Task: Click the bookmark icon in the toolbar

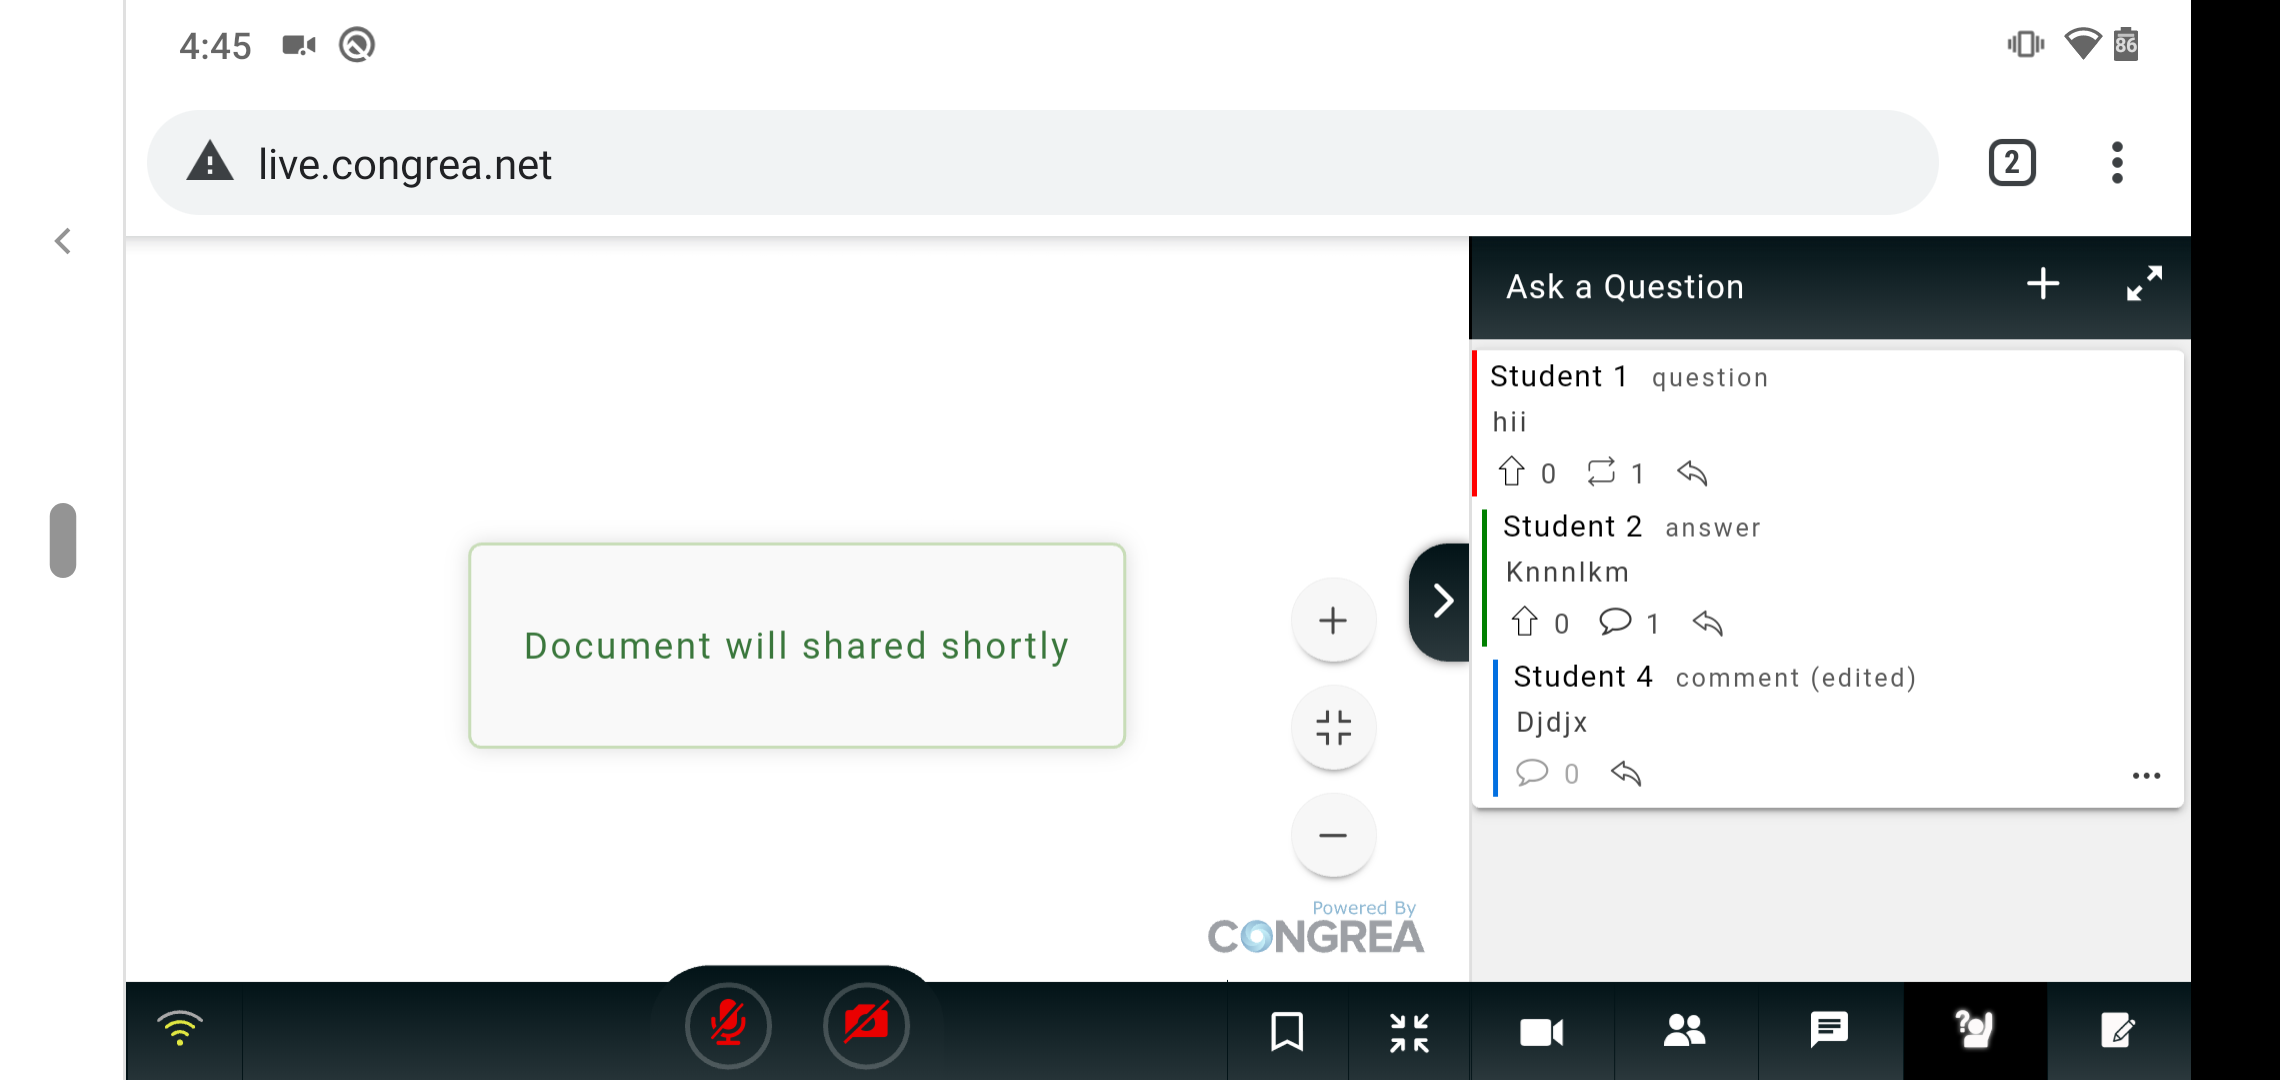Action: (1287, 1030)
